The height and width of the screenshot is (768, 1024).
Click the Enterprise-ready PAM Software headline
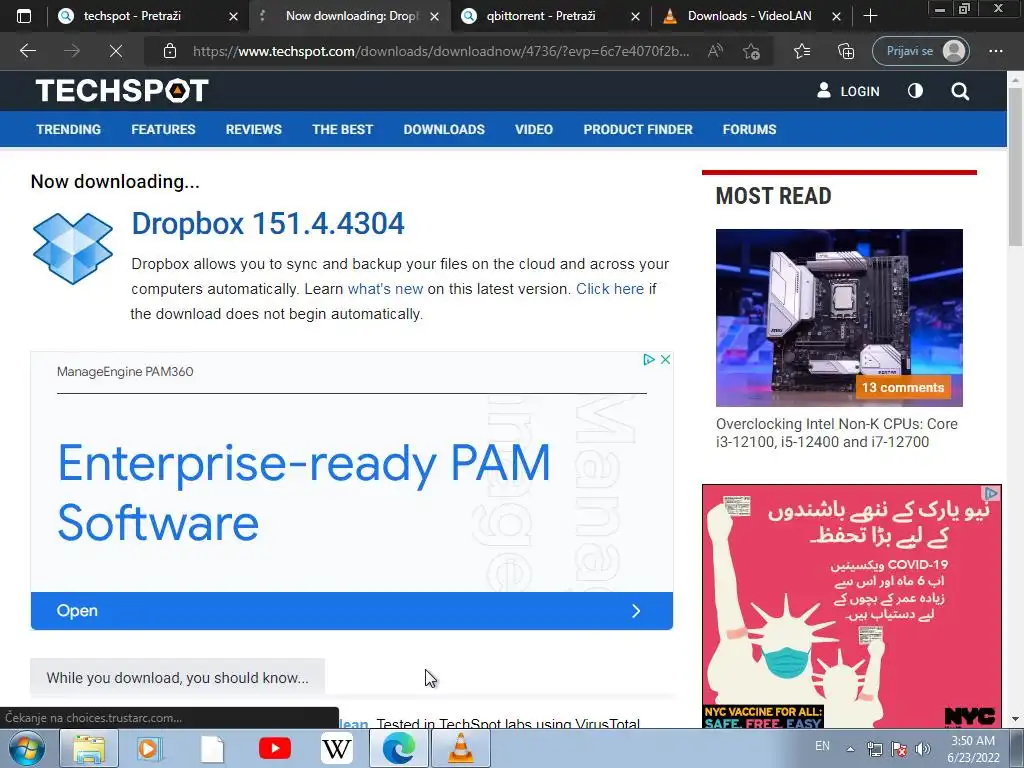pyautogui.click(x=304, y=492)
